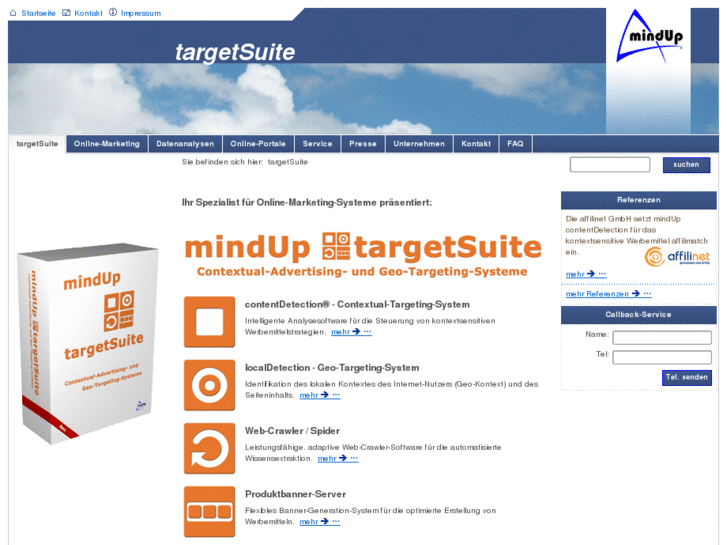Click the info icon beside Impressum
Image resolution: width=727 pixels, height=545 pixels.
click(x=113, y=12)
